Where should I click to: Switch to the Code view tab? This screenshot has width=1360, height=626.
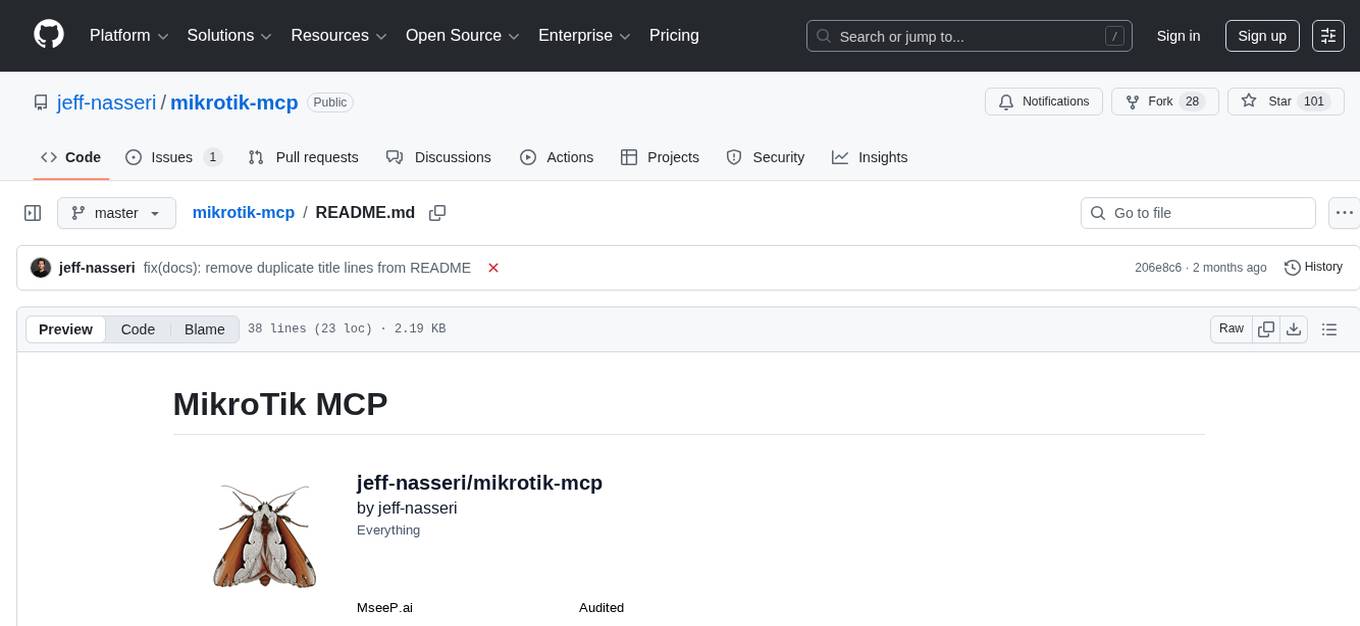point(137,329)
